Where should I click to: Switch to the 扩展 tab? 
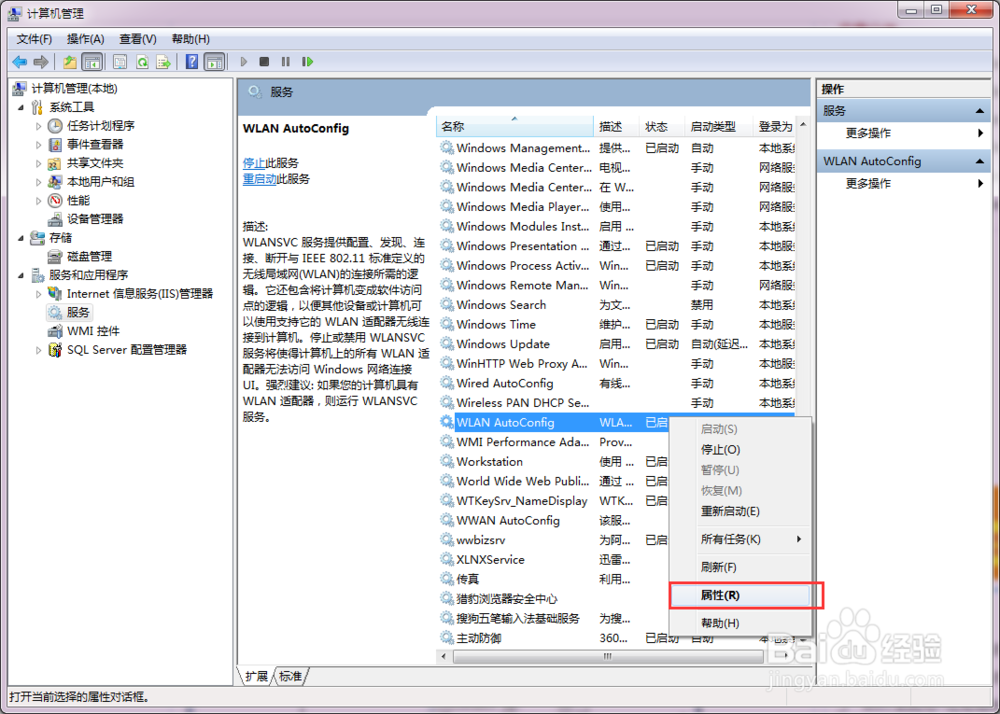[256, 676]
